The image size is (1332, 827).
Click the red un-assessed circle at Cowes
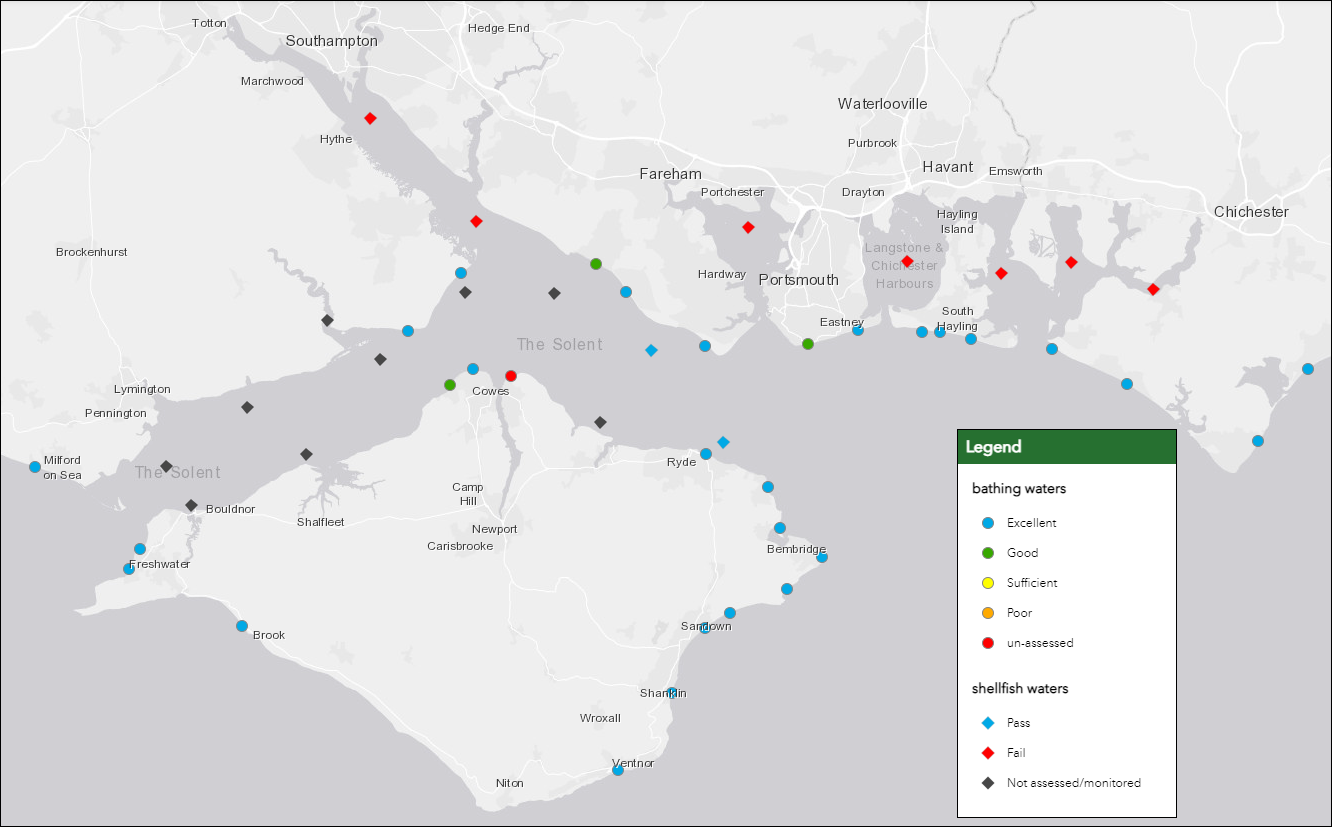click(x=511, y=376)
